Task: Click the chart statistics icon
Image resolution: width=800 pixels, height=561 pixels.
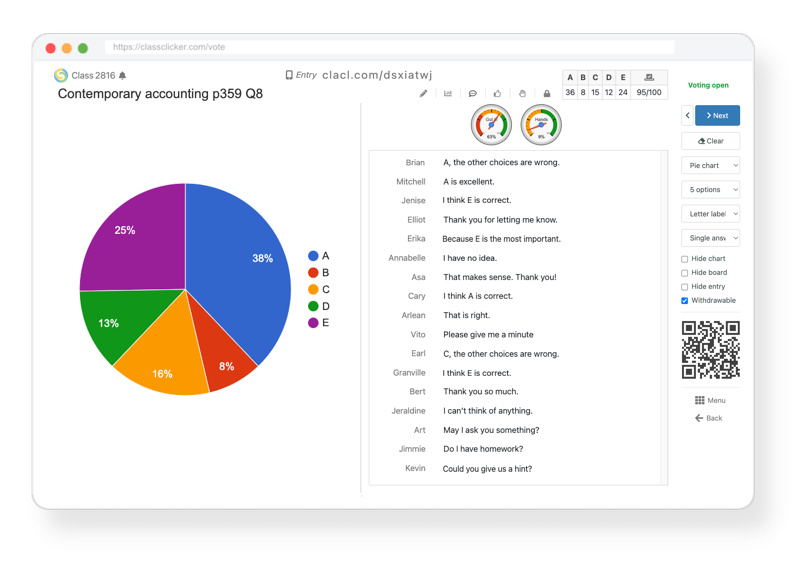Action: tap(448, 93)
